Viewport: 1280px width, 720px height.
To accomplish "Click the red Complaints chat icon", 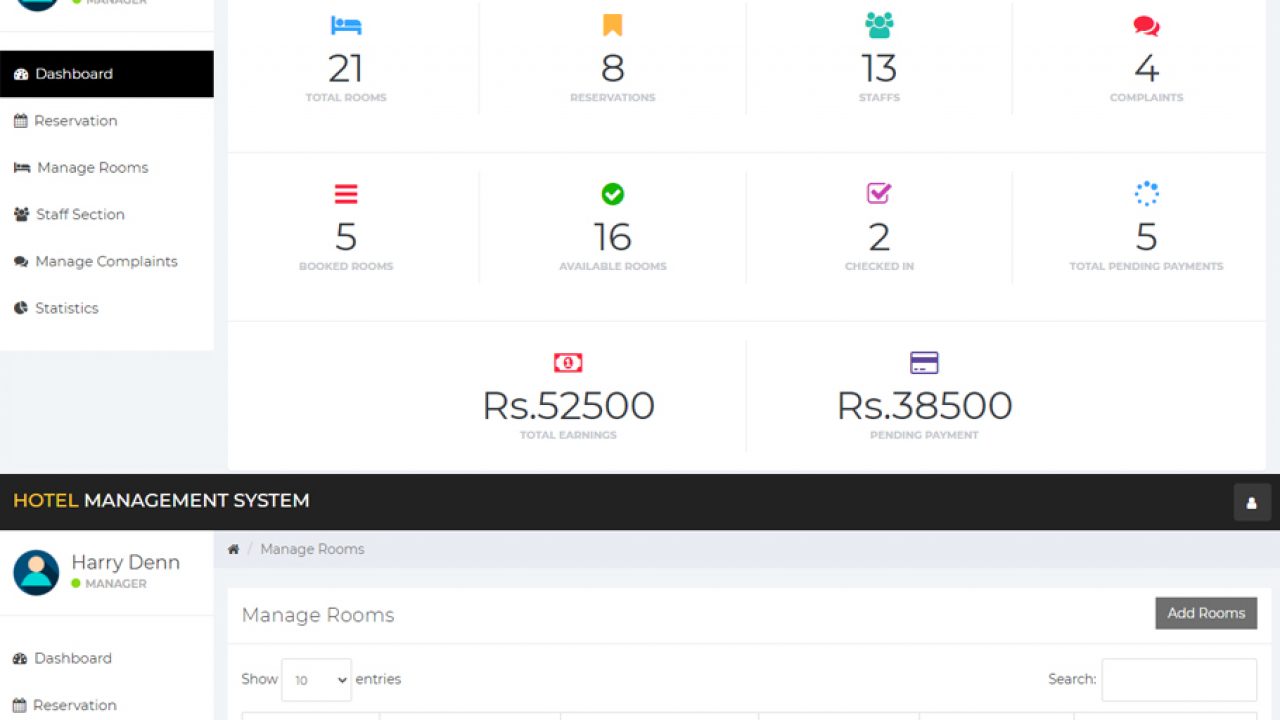I will pos(1146,26).
